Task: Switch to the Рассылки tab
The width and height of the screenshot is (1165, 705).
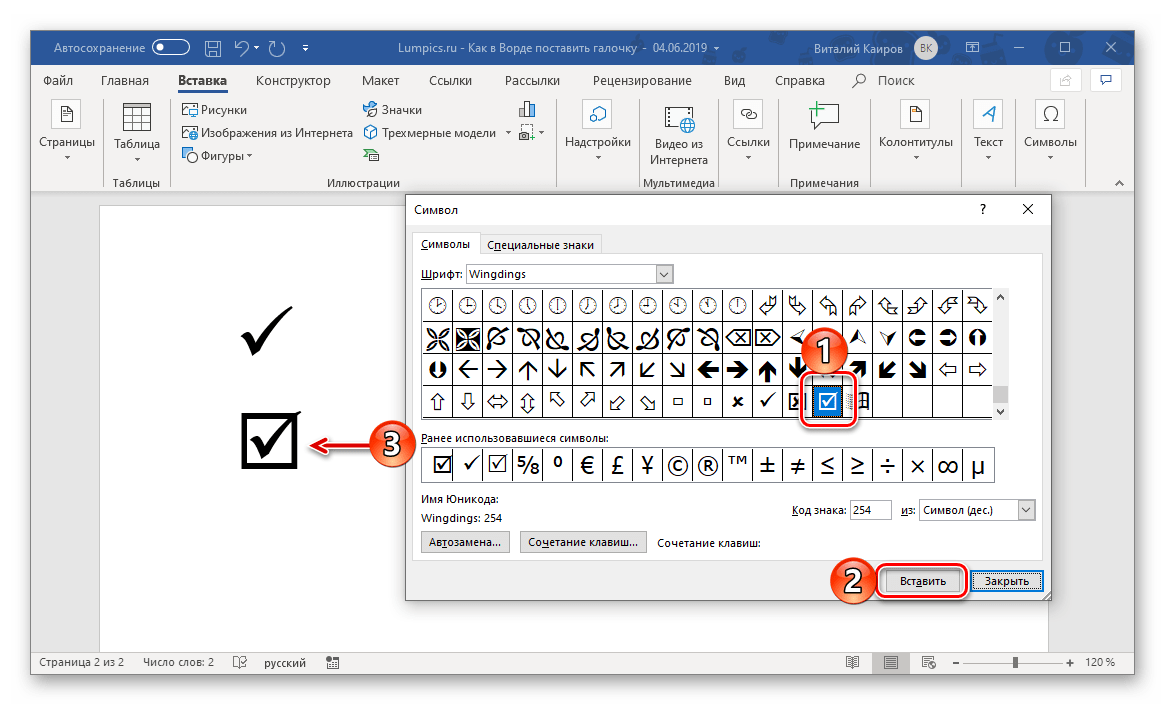Action: tap(532, 80)
